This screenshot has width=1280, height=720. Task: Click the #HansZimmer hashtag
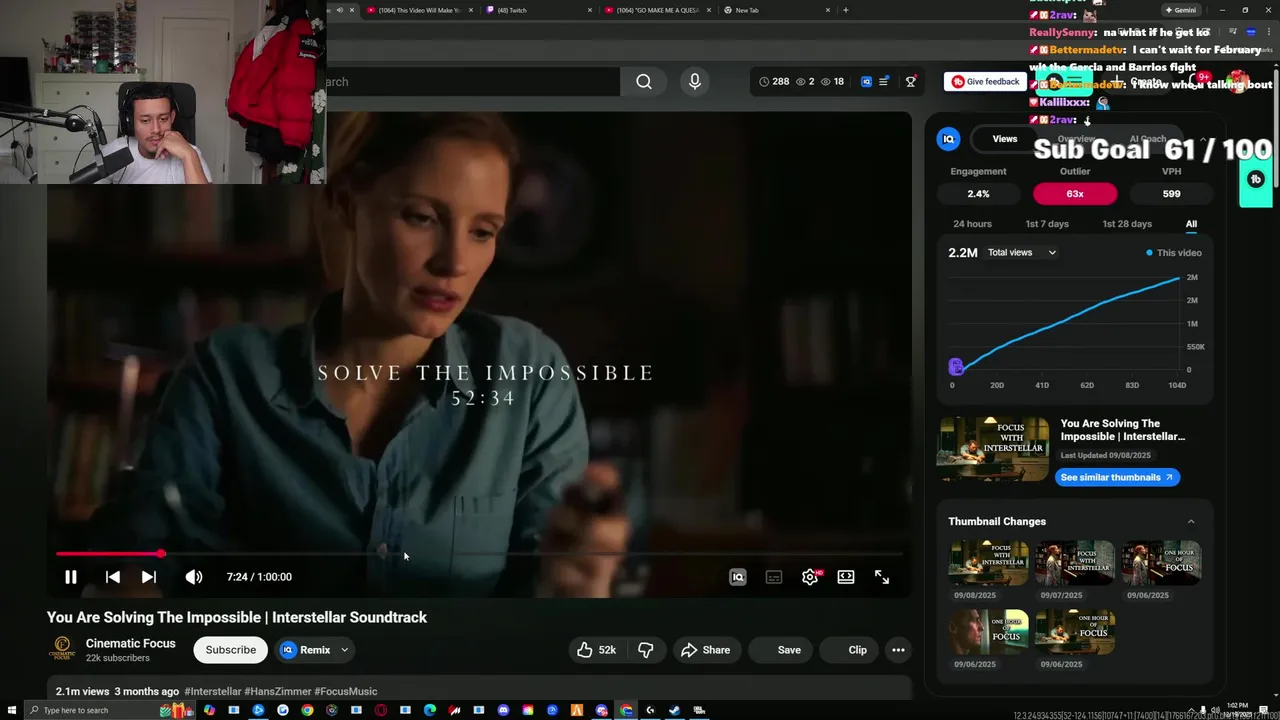coord(277,692)
